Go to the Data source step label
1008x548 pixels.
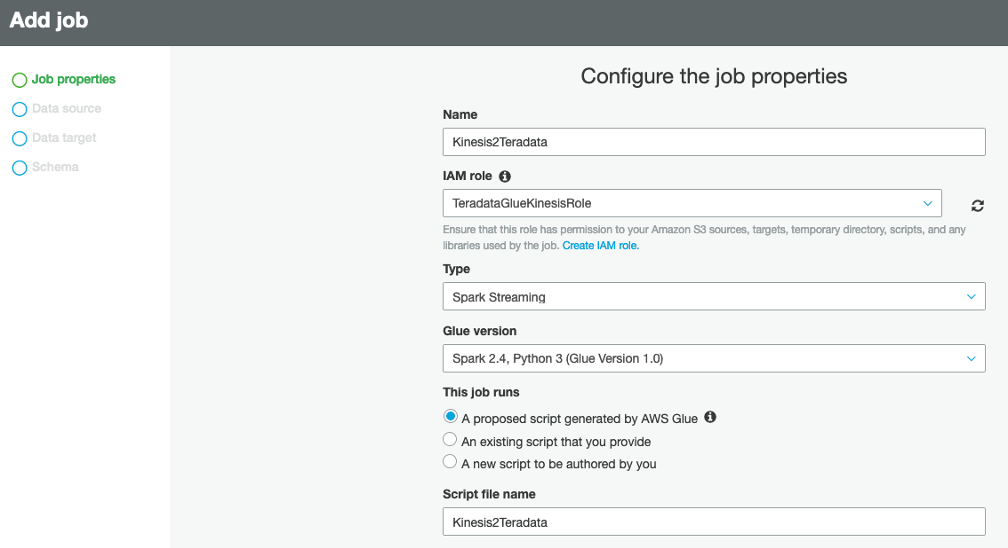click(x=66, y=108)
